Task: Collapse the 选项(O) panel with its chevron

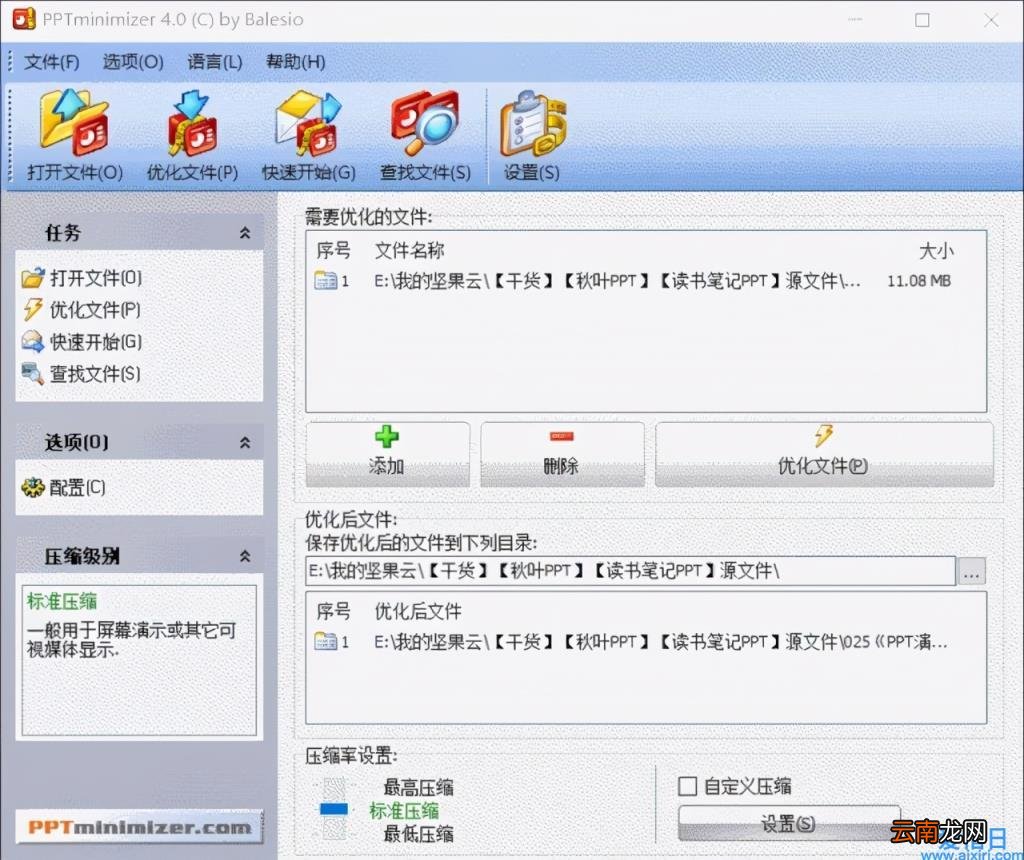Action: (245, 442)
